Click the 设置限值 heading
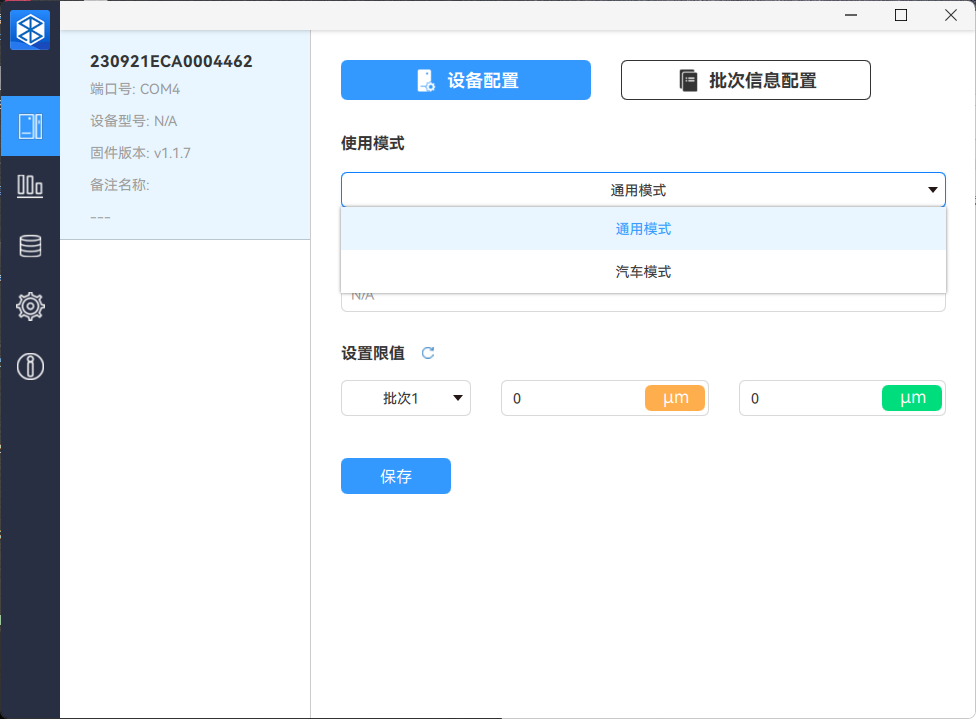The width and height of the screenshot is (976, 719). click(373, 353)
